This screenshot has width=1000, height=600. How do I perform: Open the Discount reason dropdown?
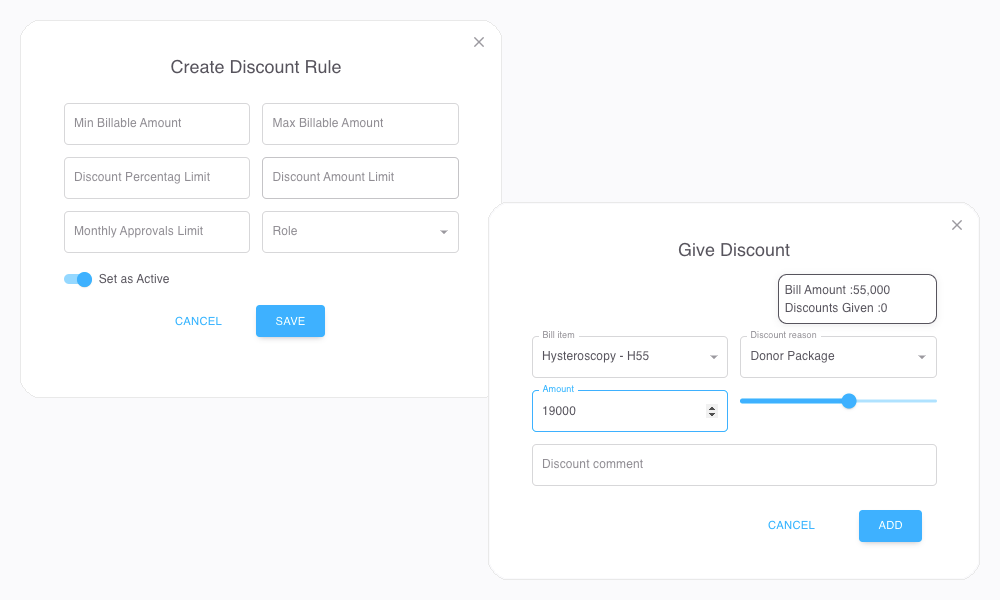click(837, 356)
